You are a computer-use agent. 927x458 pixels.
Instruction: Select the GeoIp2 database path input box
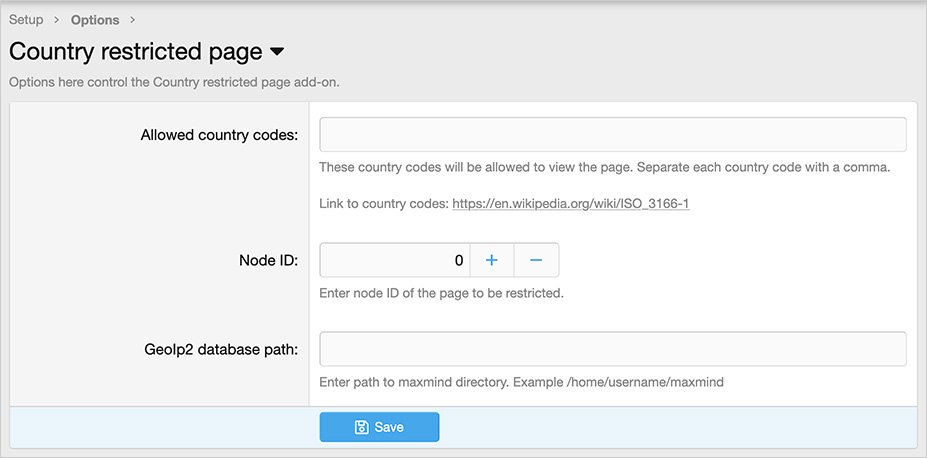point(612,349)
